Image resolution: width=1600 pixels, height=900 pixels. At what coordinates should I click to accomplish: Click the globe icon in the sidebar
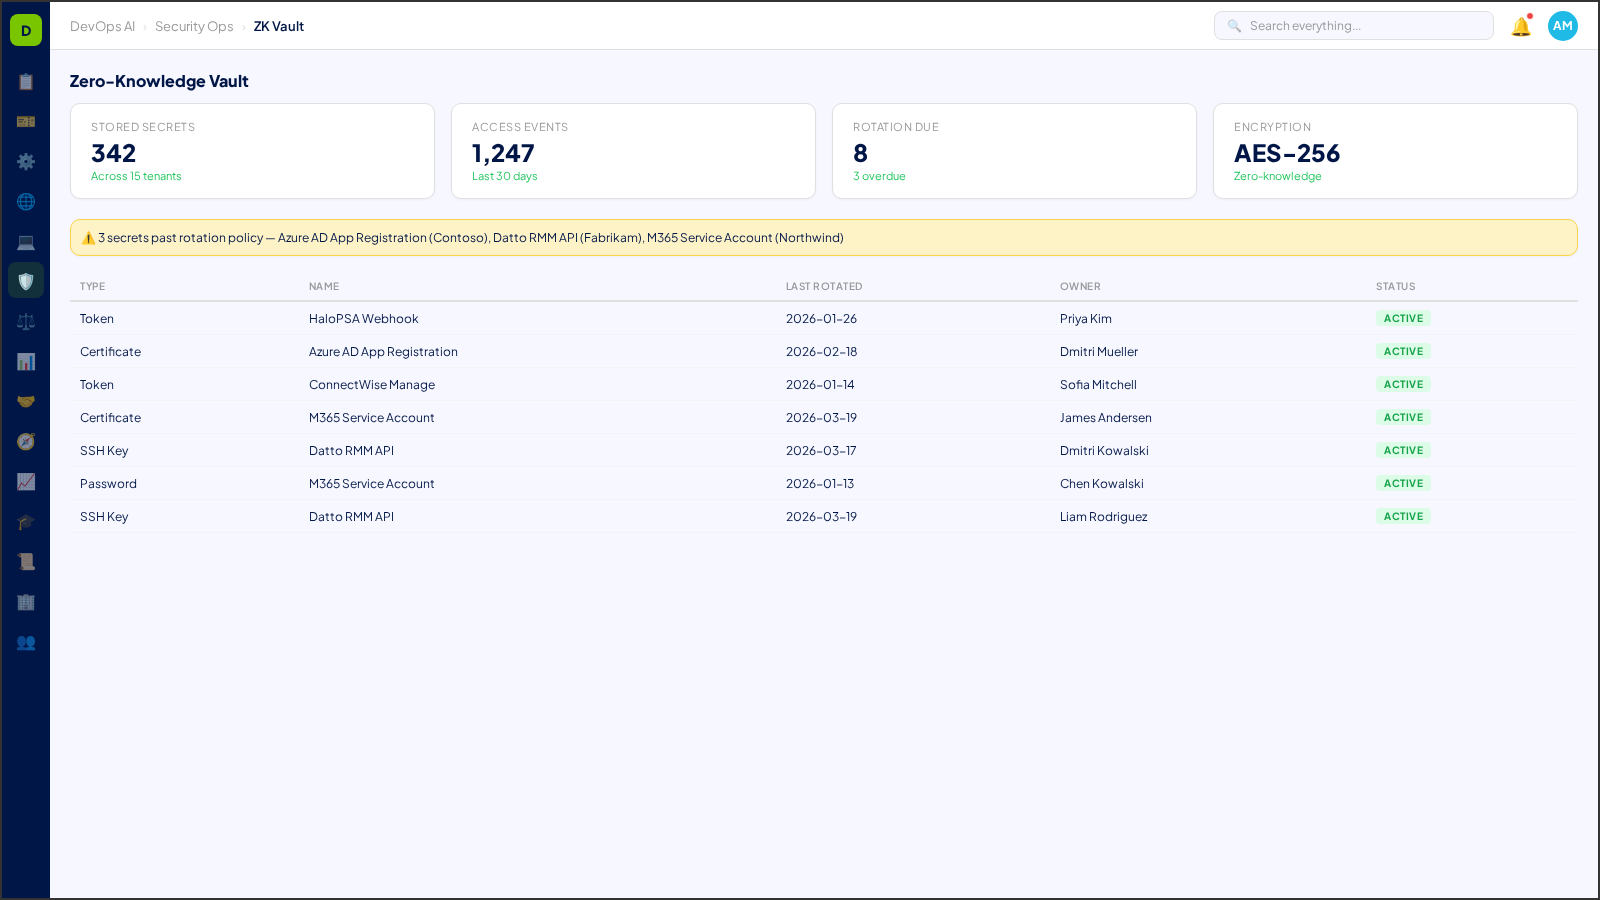click(26, 201)
